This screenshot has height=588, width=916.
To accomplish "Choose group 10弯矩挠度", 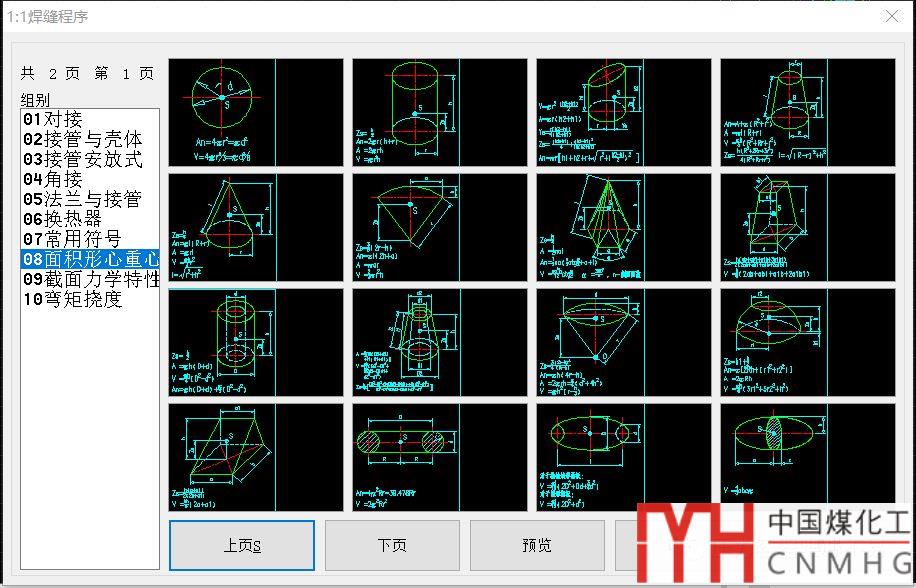I will [x=90, y=299].
